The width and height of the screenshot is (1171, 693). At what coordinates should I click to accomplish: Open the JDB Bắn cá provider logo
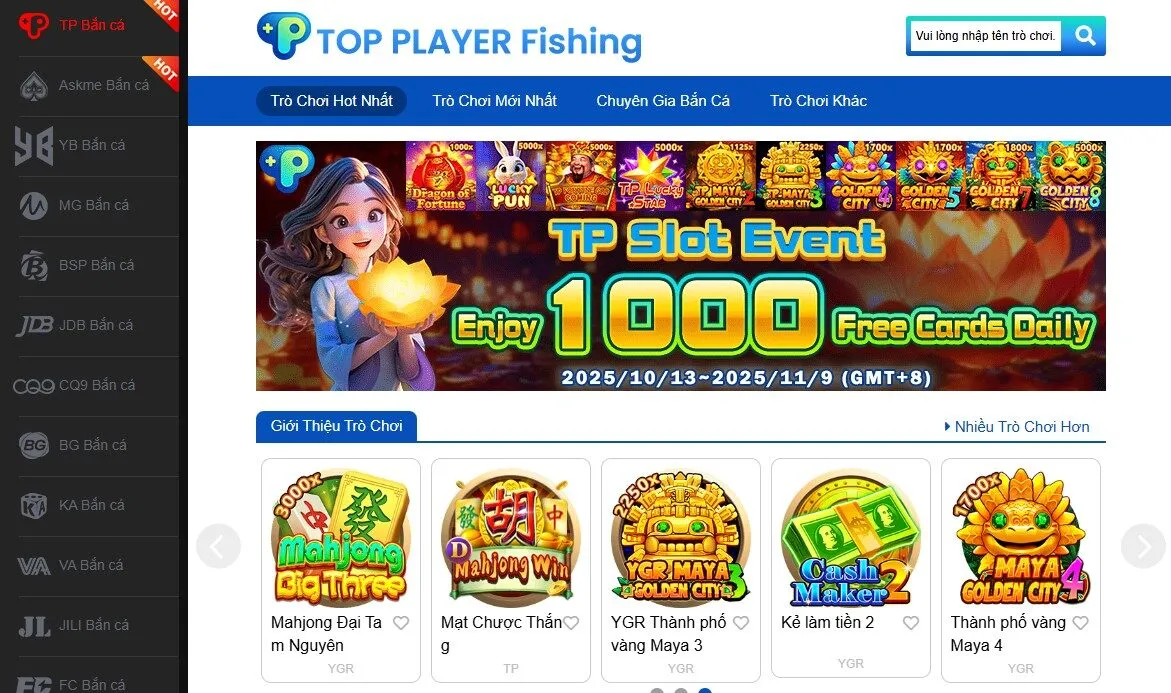click(x=34, y=325)
